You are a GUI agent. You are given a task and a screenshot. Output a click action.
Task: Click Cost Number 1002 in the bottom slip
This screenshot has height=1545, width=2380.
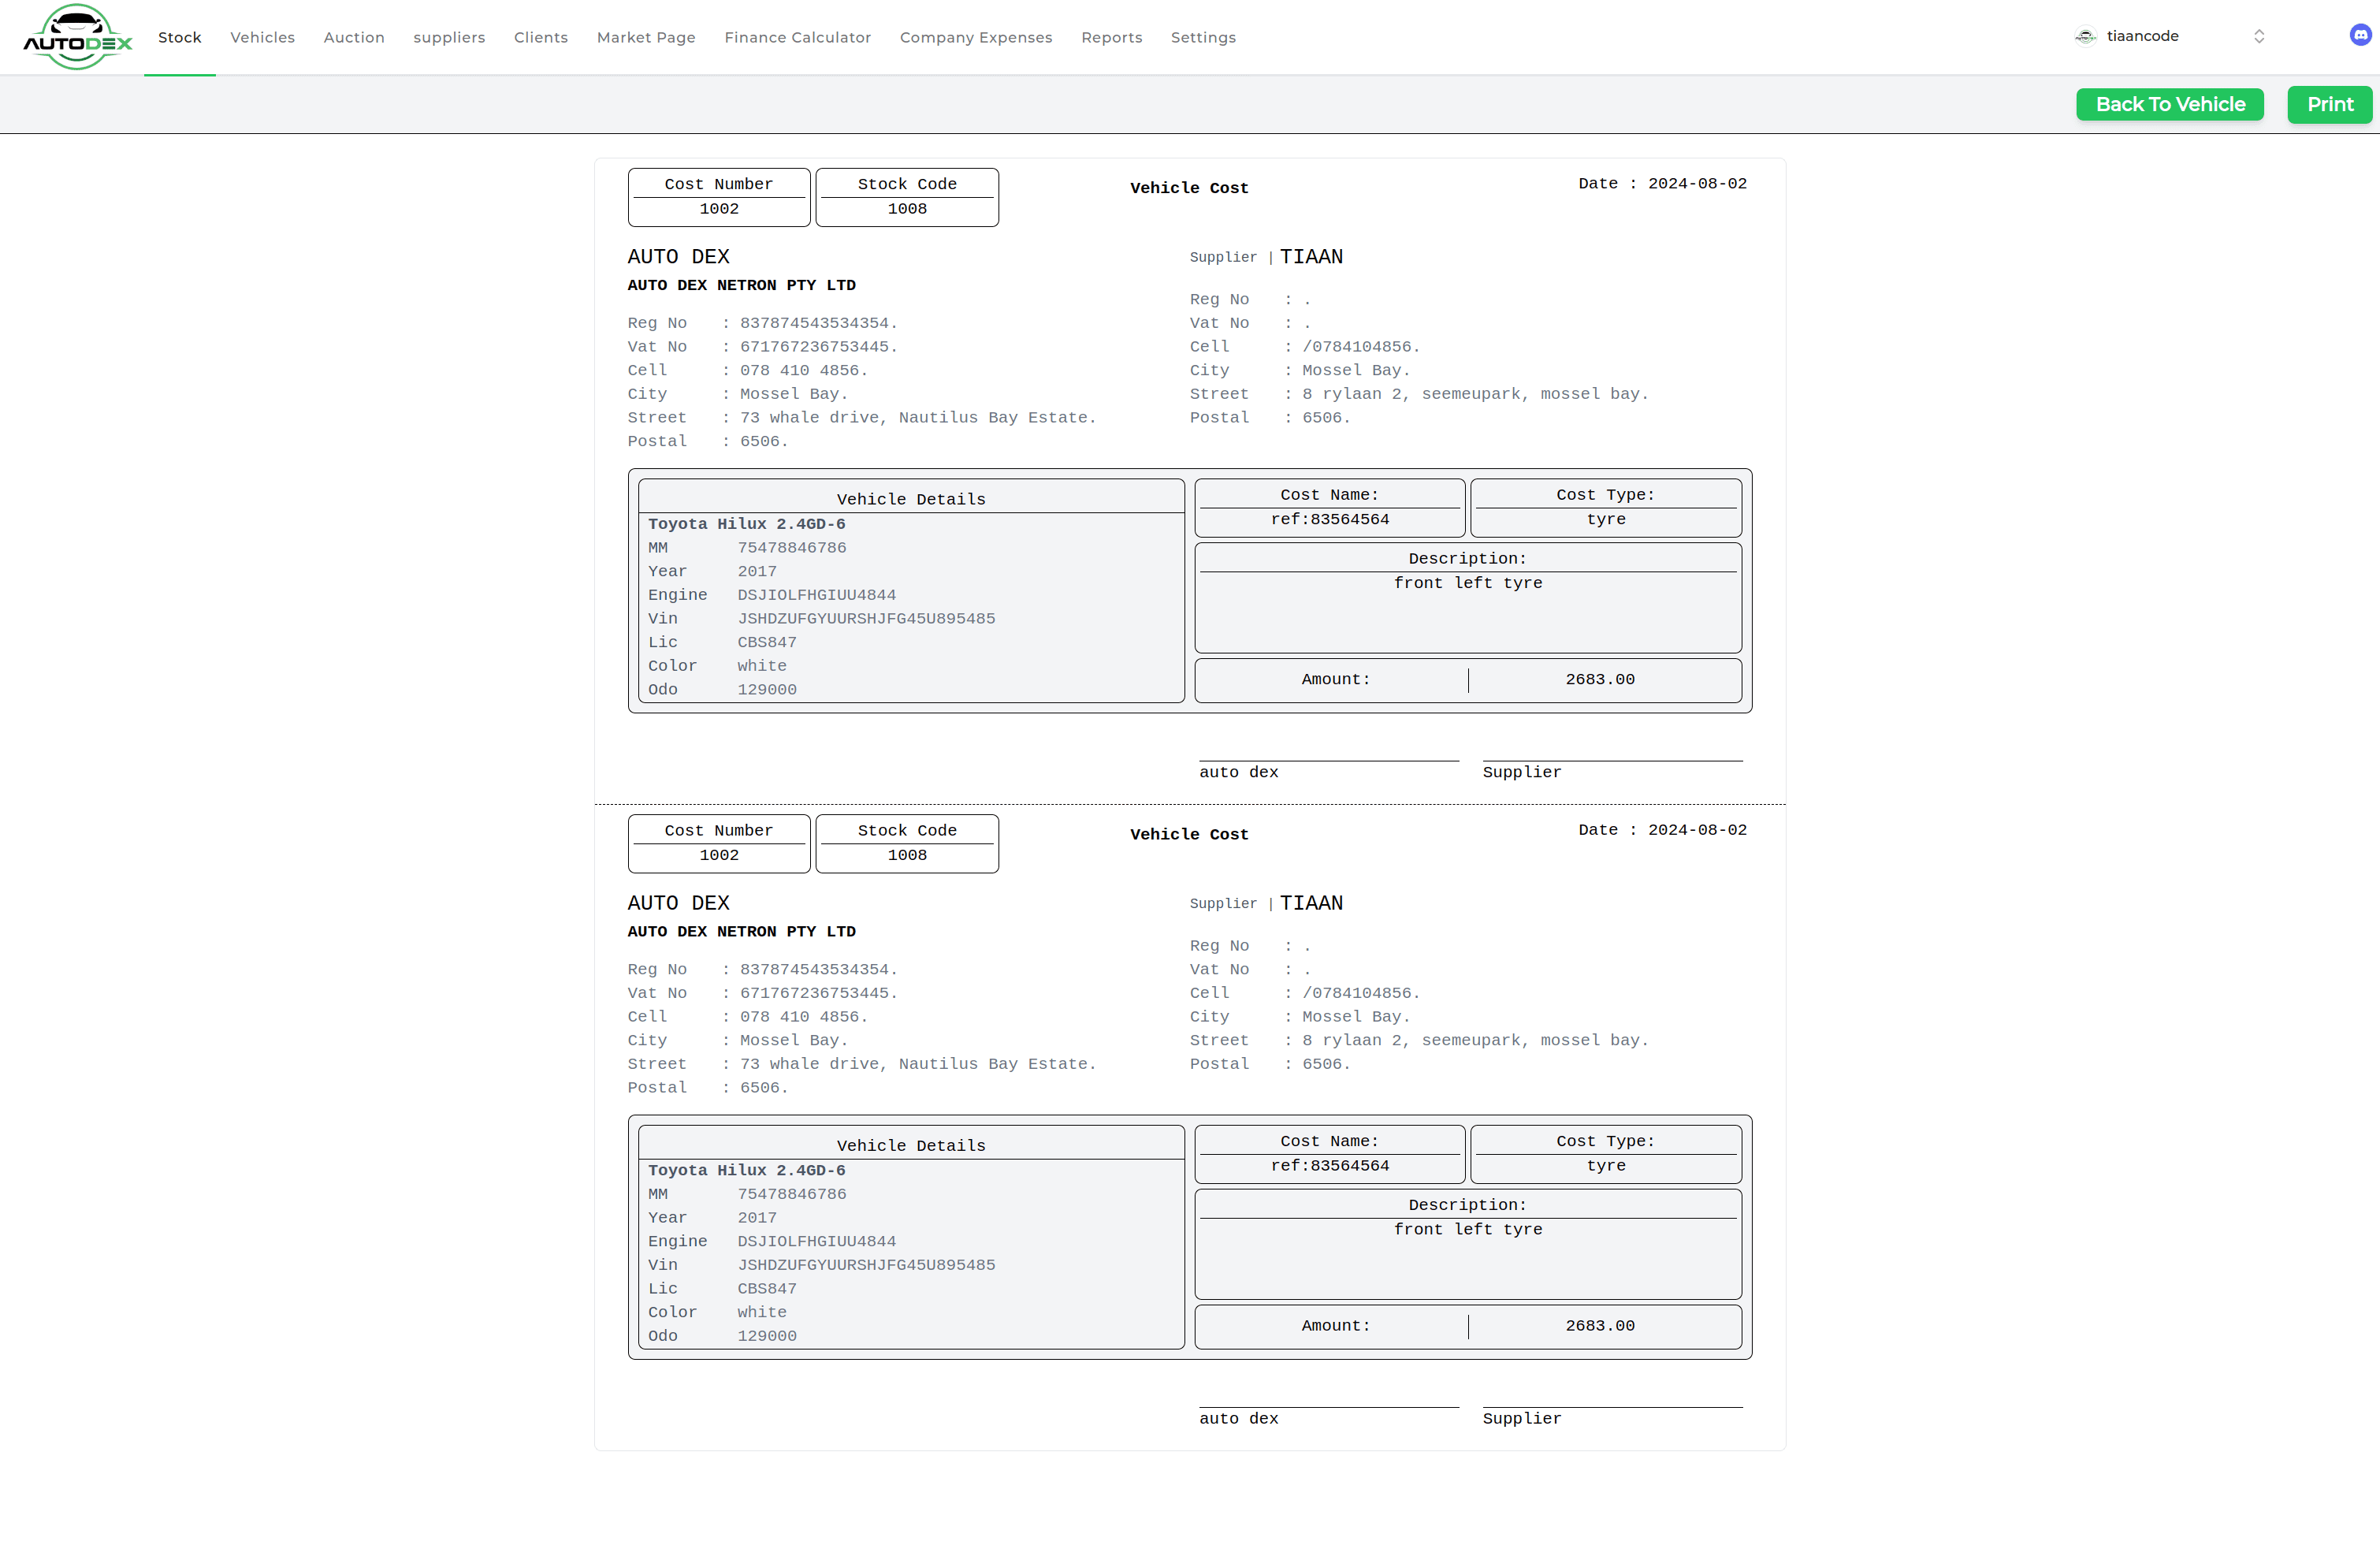719,855
